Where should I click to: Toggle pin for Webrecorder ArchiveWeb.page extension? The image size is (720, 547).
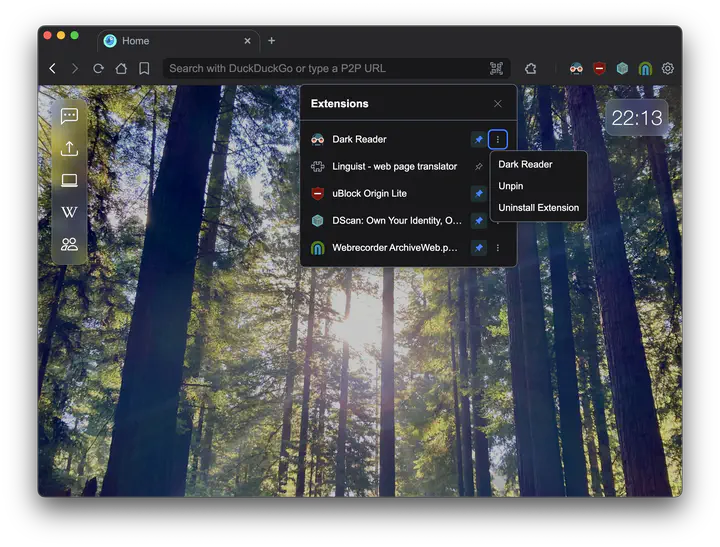pos(479,247)
